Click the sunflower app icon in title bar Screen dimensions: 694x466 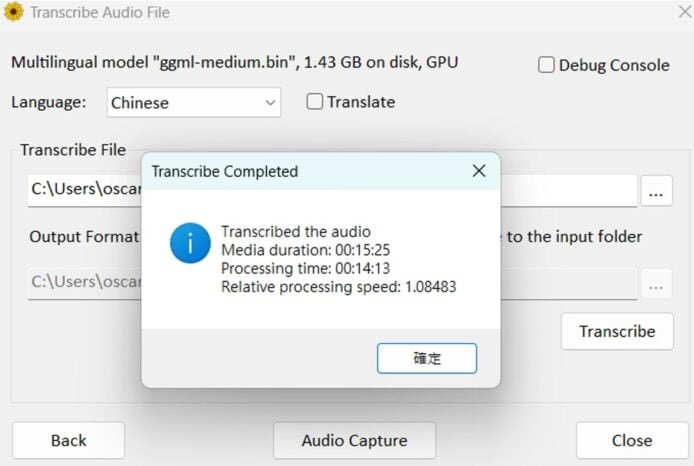click(14, 13)
